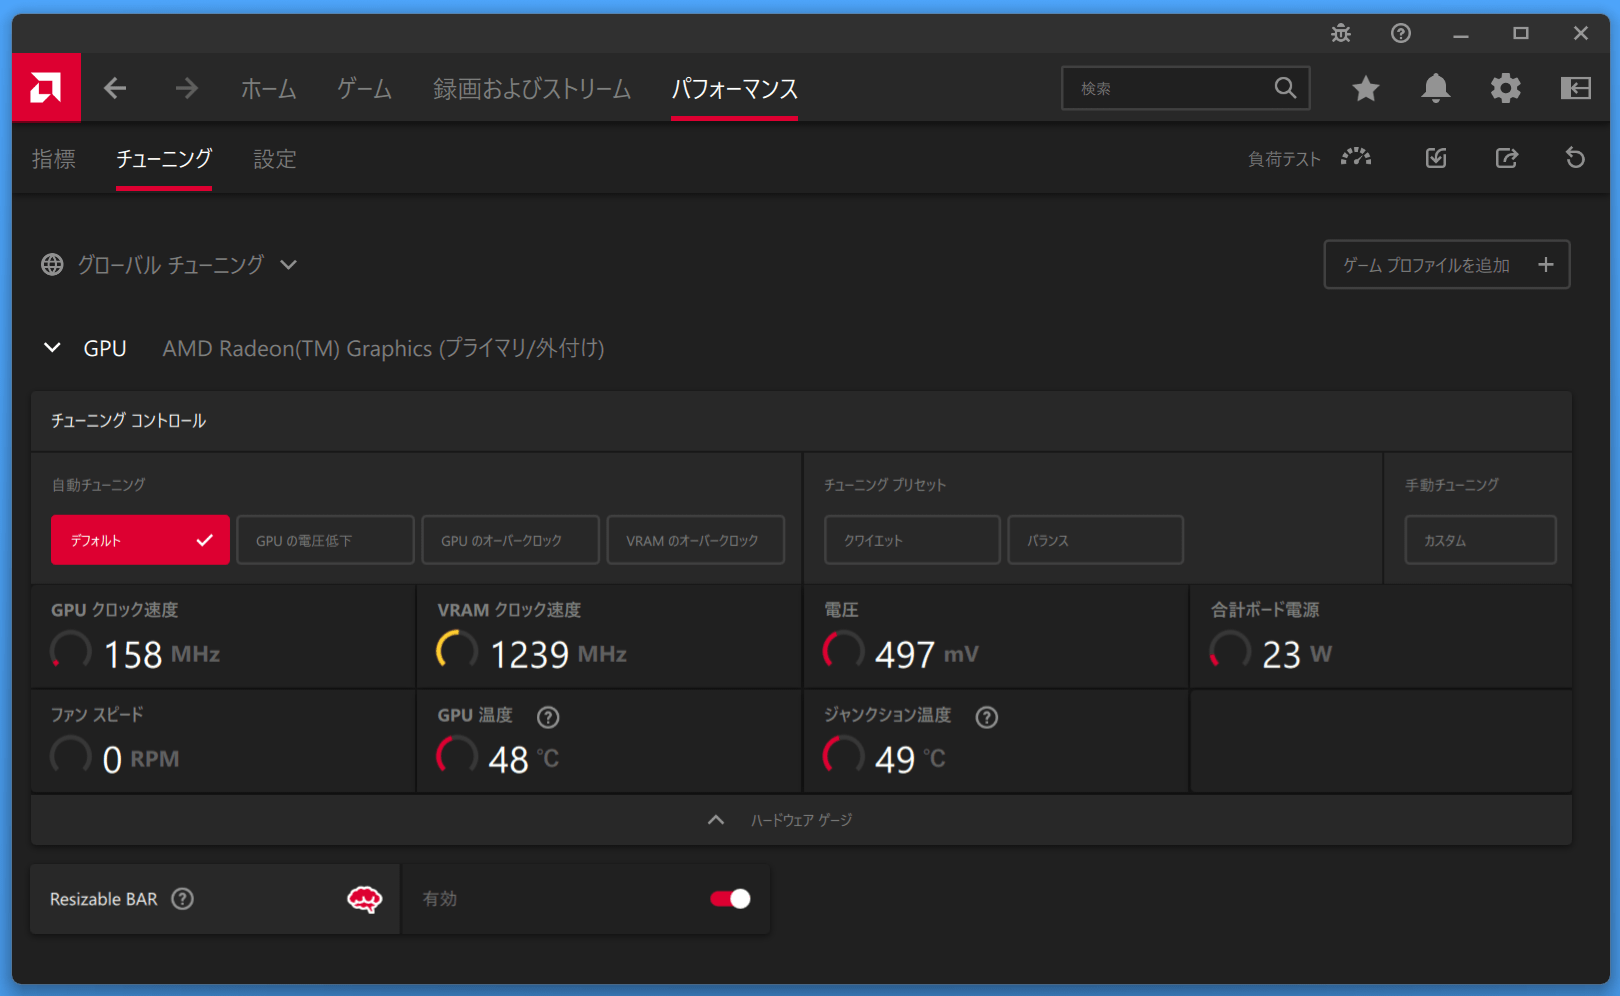1620x996 pixels.
Task: Open GPU 温度 help question mark
Action: coord(548,717)
